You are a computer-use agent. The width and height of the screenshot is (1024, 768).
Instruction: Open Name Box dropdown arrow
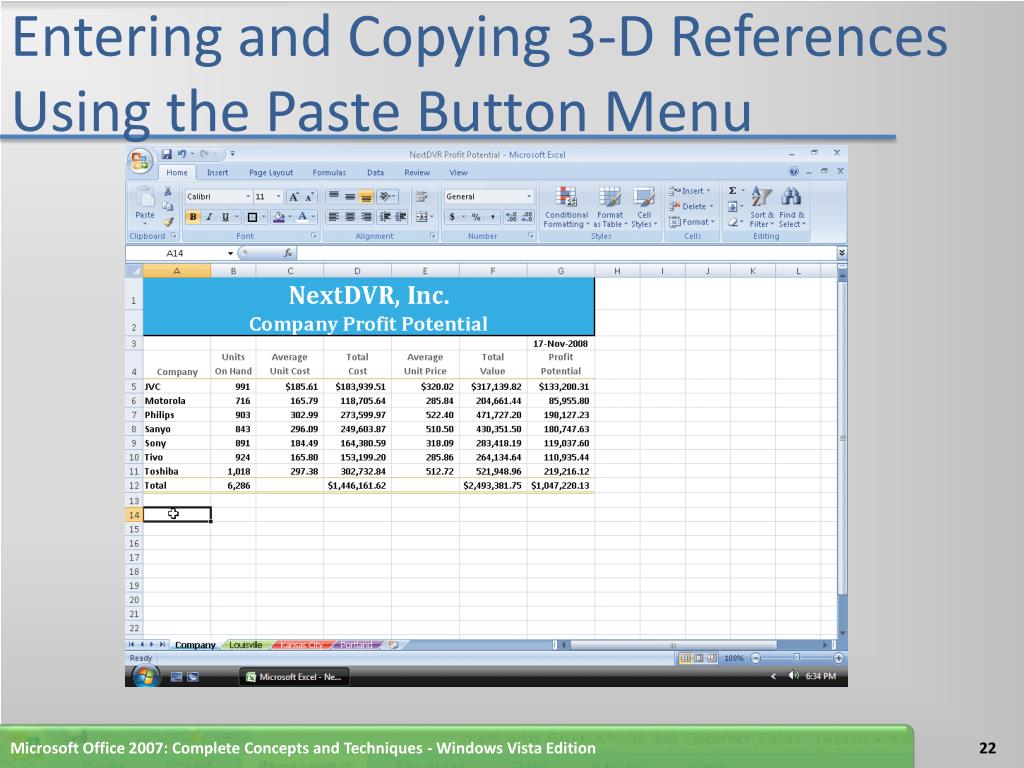click(231, 253)
